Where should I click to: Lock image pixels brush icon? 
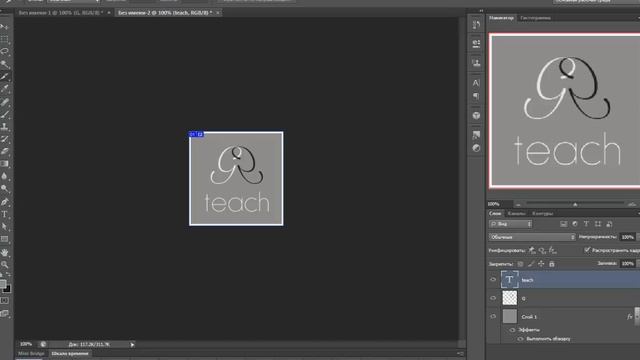tap(531, 264)
